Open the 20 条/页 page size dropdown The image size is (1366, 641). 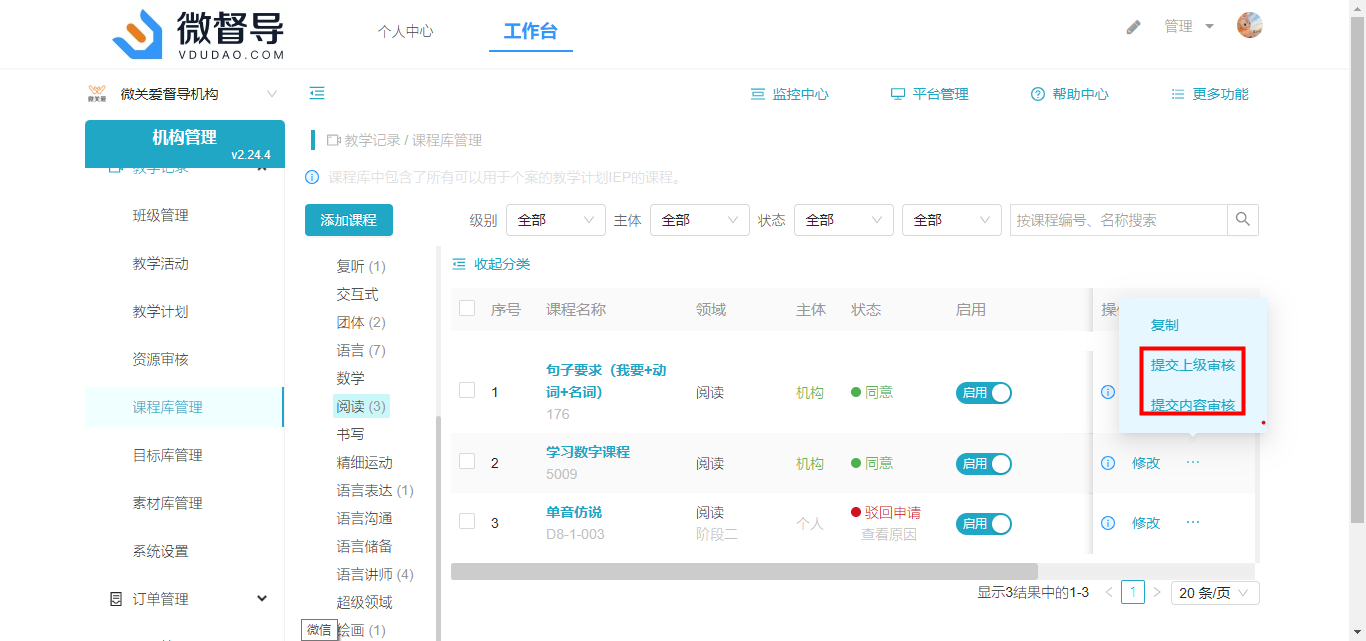(1215, 593)
